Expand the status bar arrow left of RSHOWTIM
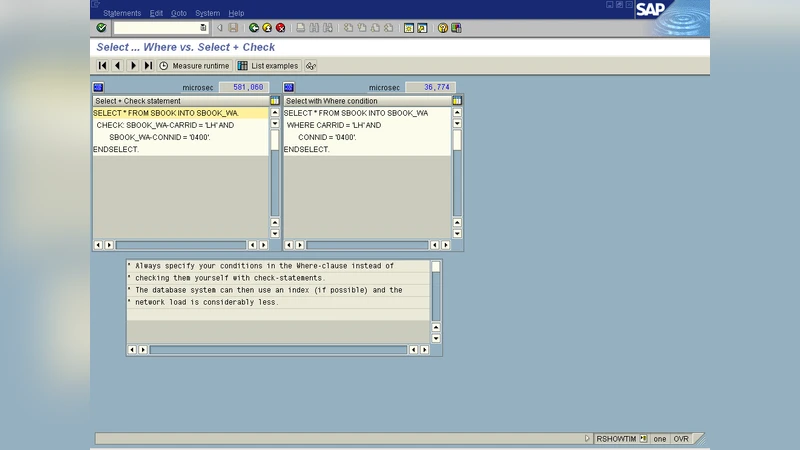The height and width of the screenshot is (450, 800). (587, 439)
